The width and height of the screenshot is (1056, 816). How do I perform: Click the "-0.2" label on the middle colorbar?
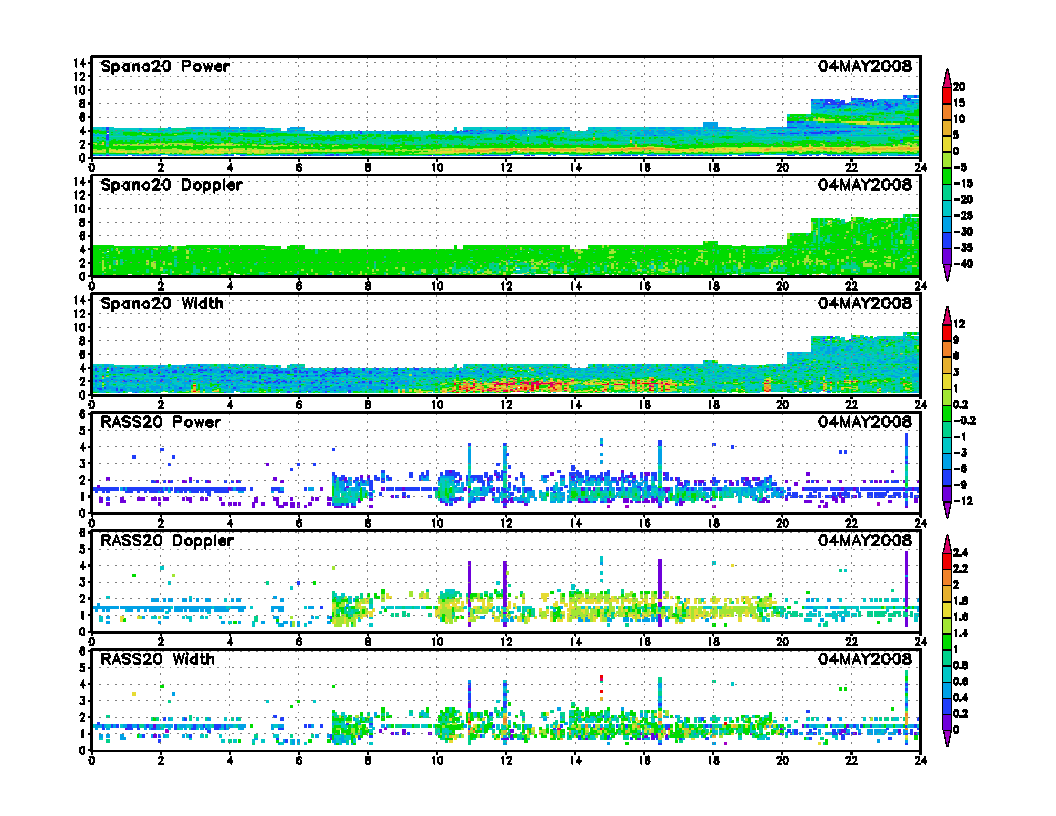(x=965, y=421)
